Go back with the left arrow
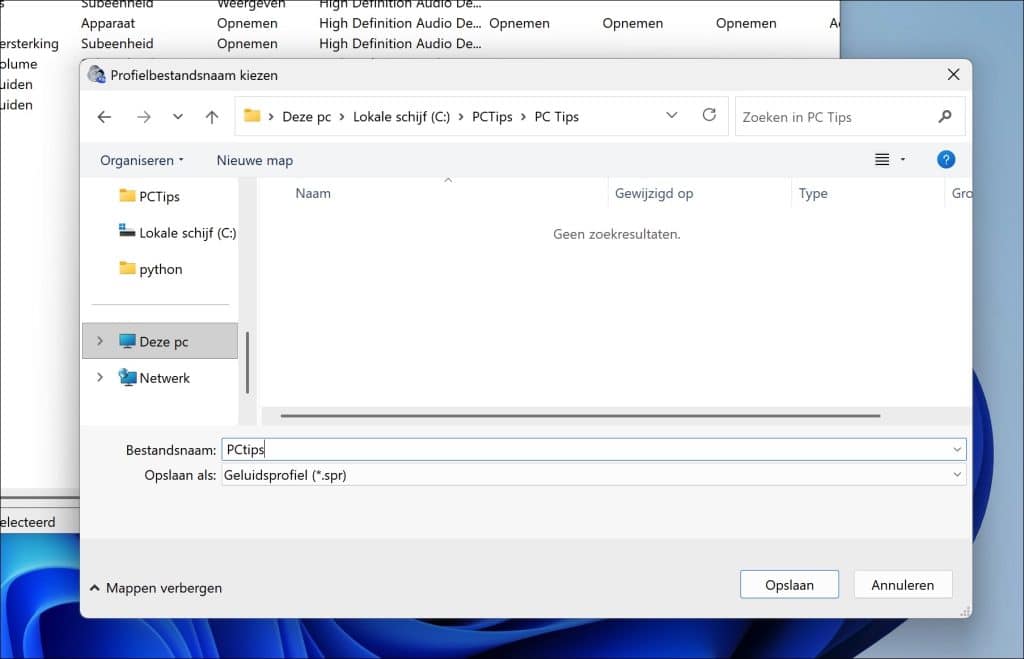This screenshot has height=659, width=1024. [104, 117]
